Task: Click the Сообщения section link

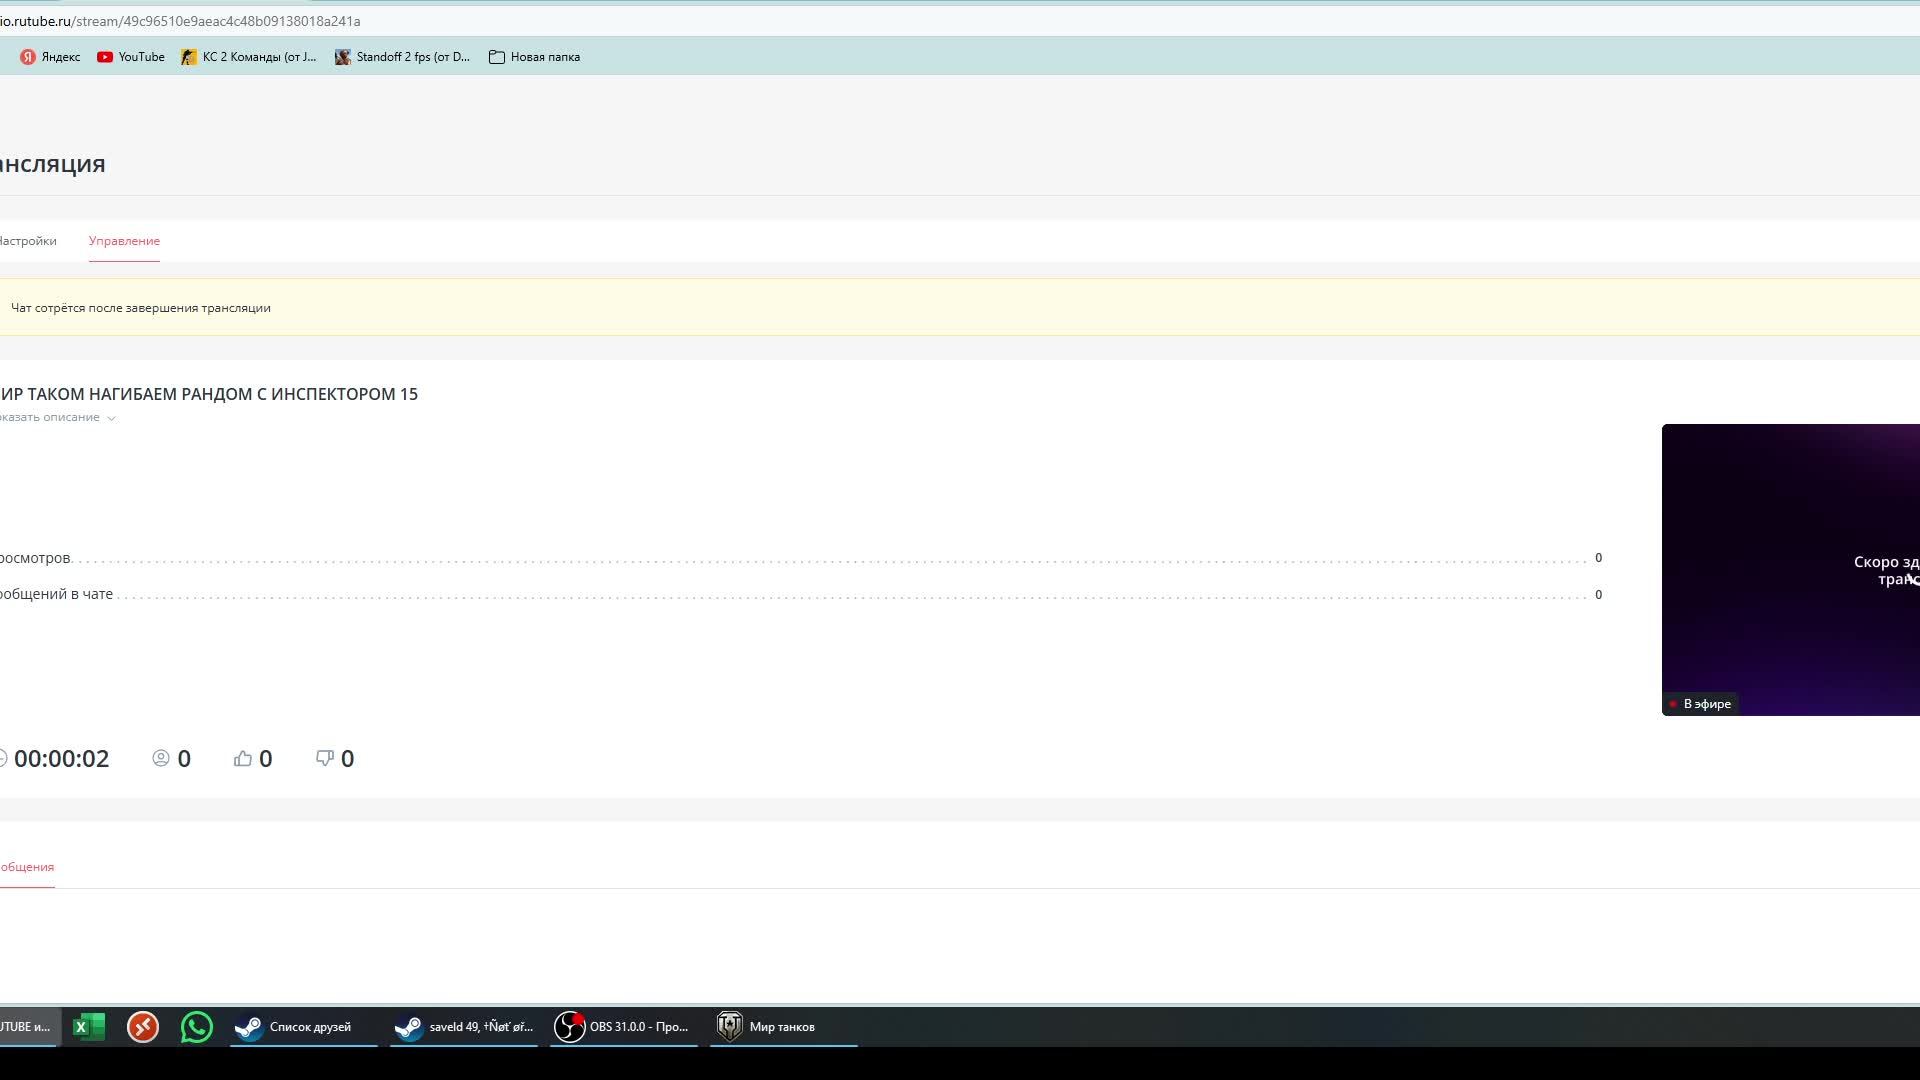Action: pos(25,866)
